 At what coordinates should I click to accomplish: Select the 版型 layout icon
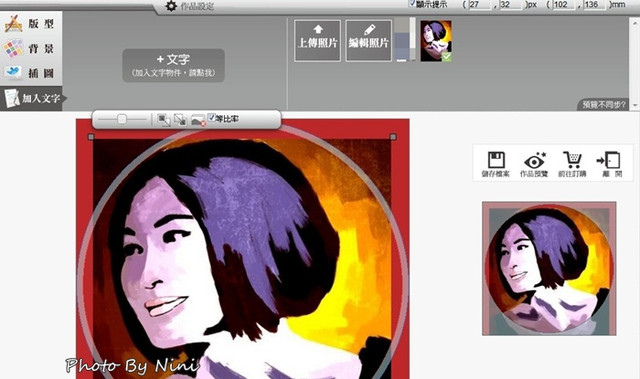click(13, 24)
